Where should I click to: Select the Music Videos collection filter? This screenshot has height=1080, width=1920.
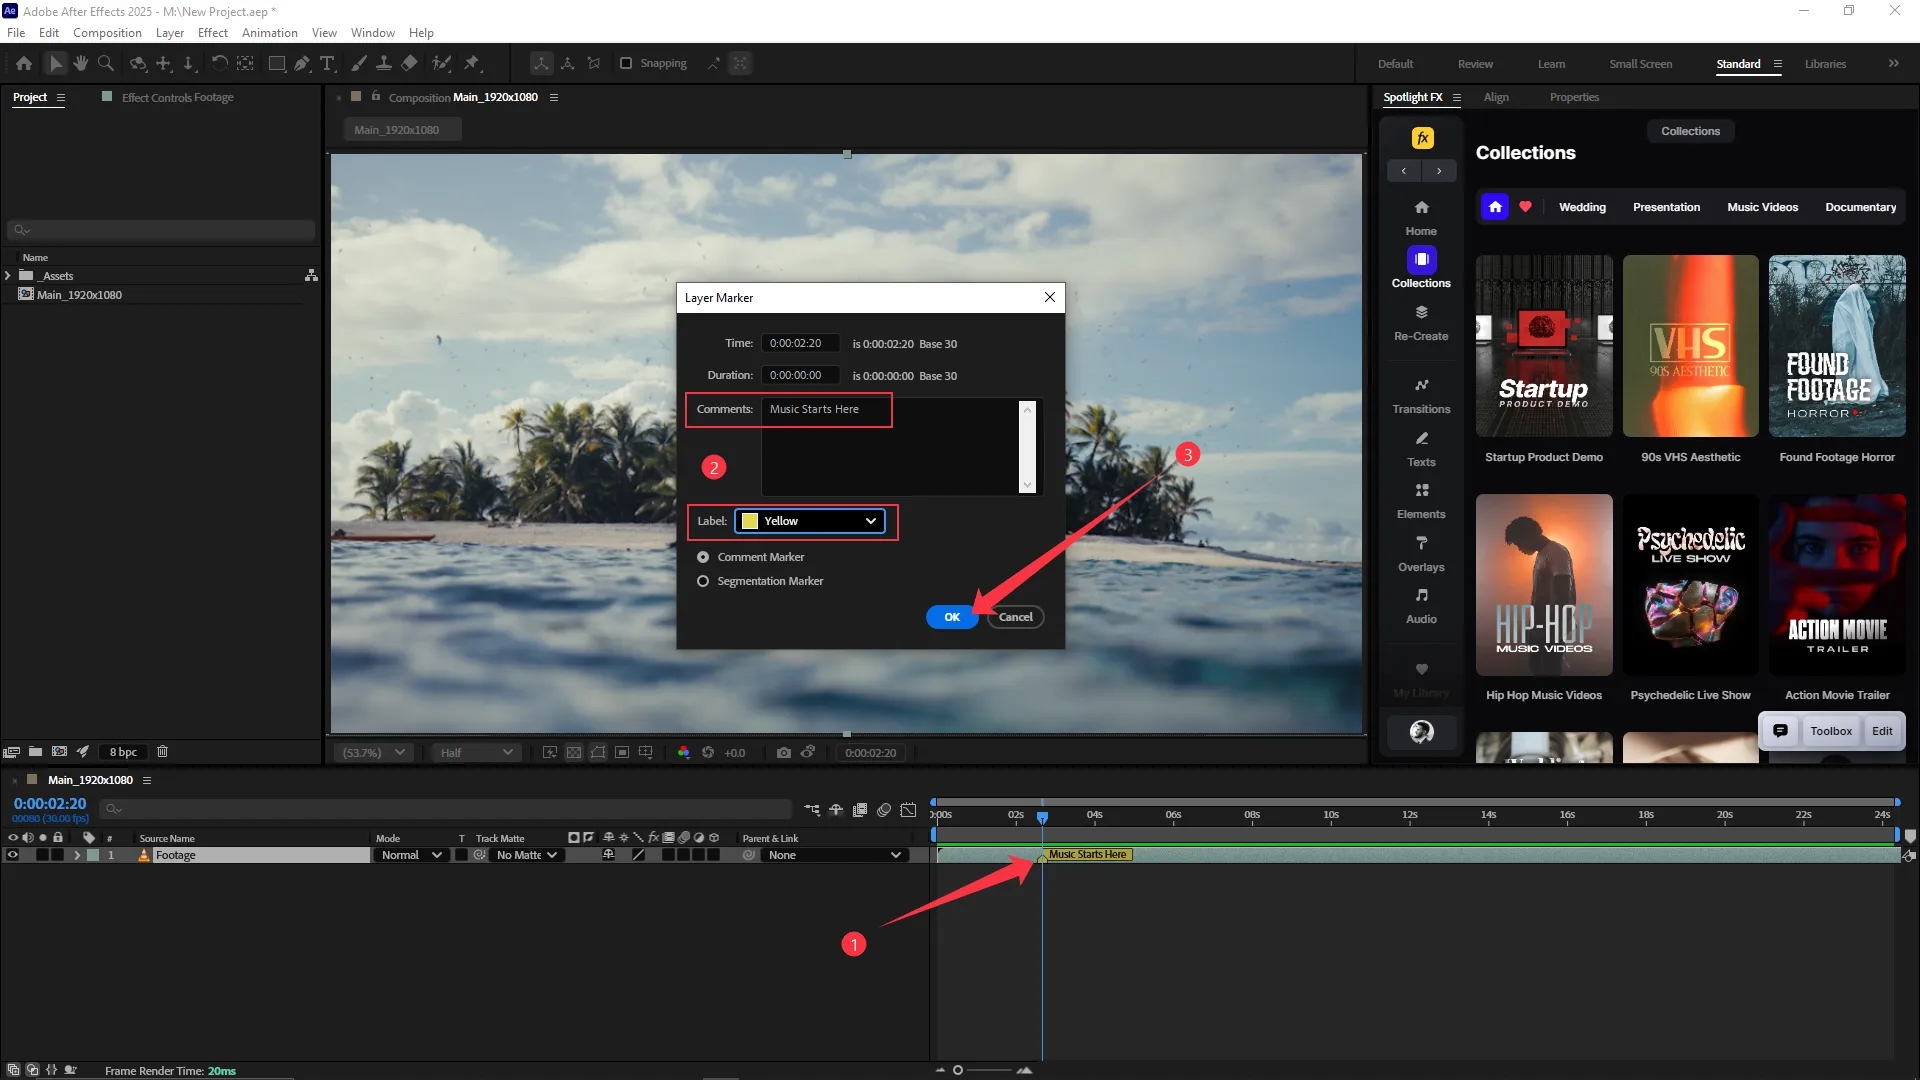point(1762,207)
